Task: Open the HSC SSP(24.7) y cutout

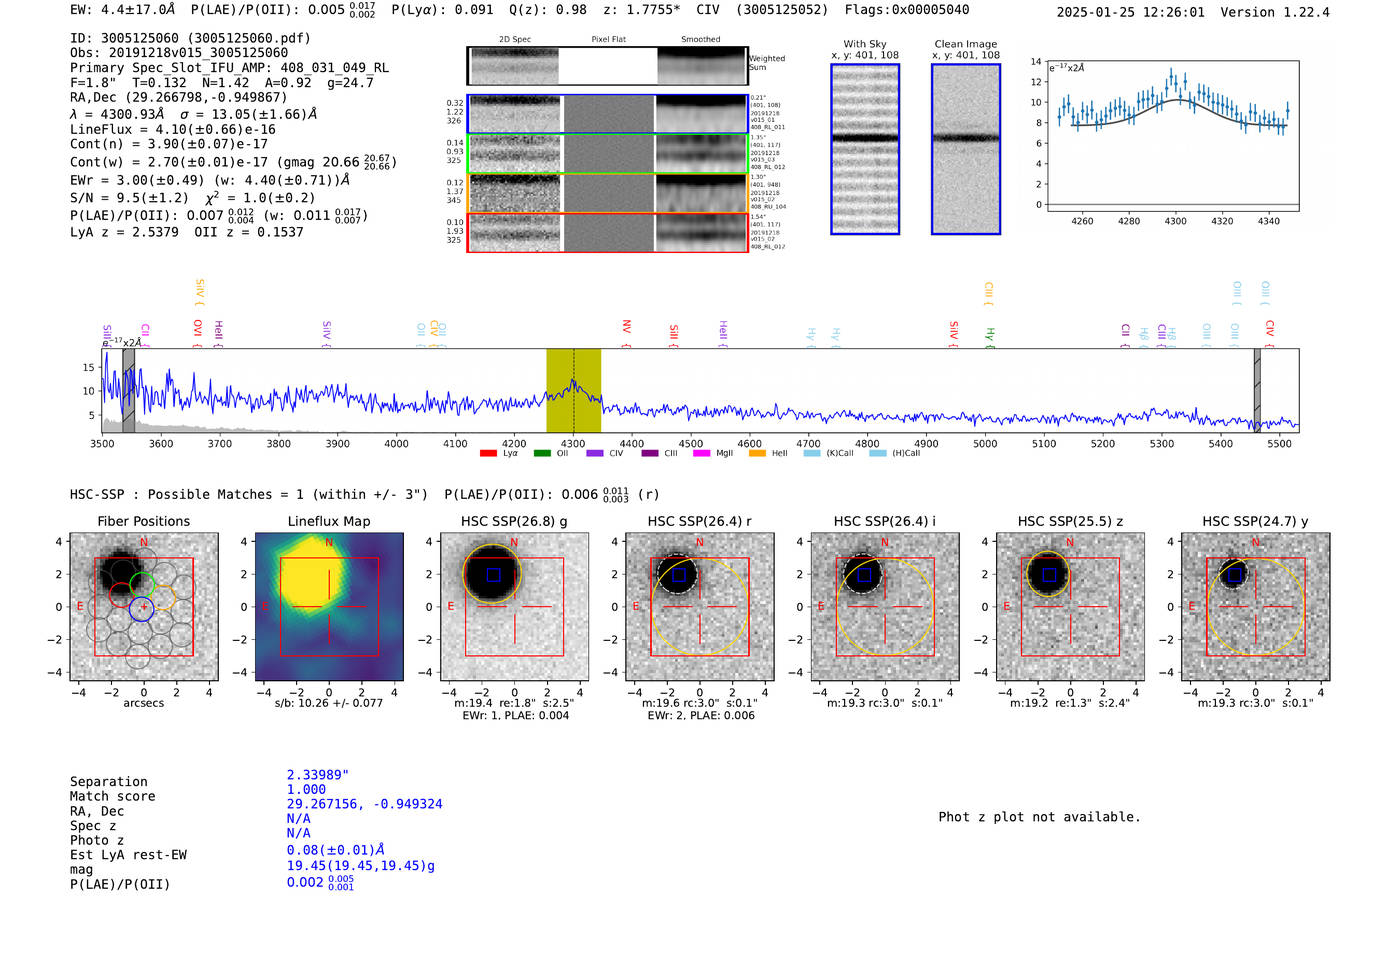Action: [x=1256, y=606]
